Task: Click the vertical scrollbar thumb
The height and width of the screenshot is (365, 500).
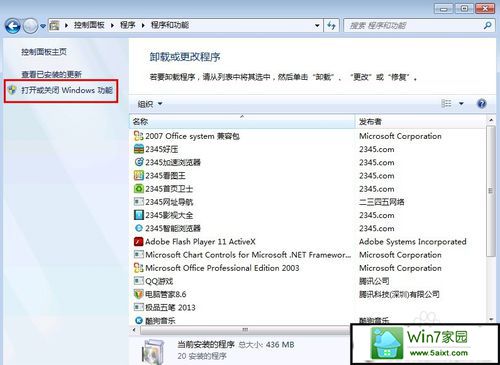Action: 490,191
